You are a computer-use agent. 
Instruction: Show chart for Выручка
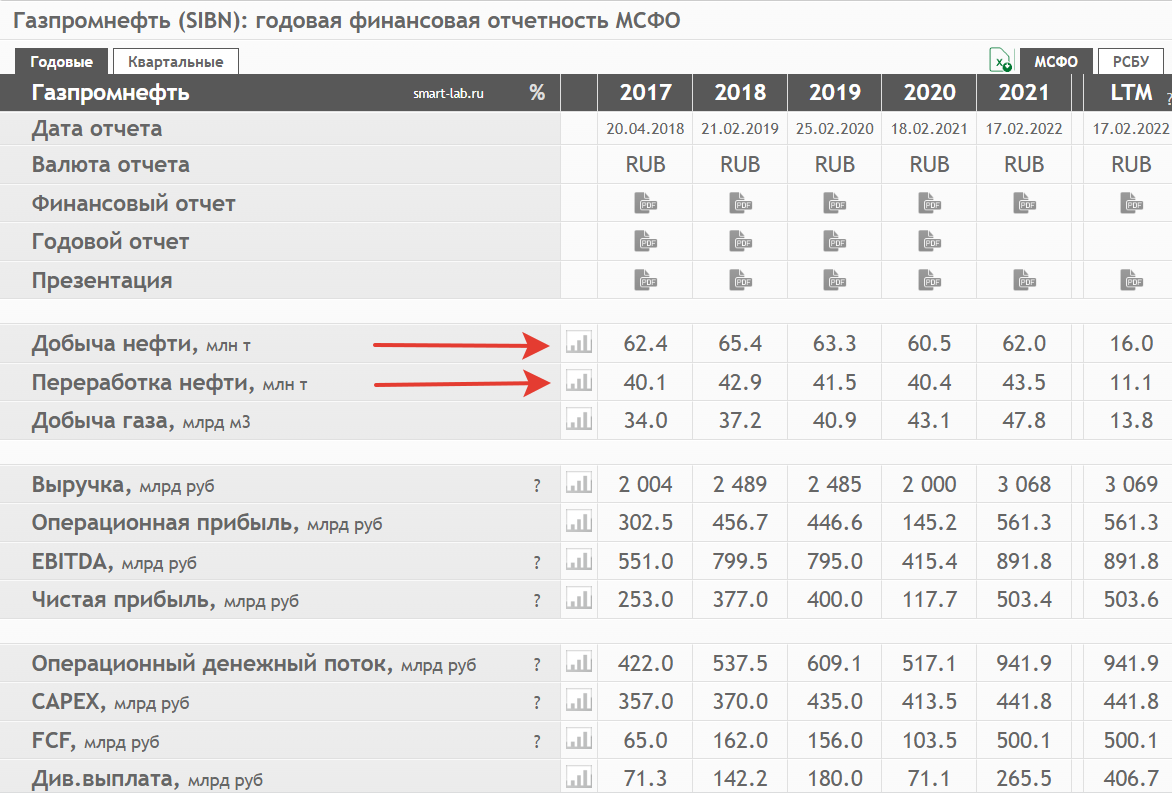579,483
